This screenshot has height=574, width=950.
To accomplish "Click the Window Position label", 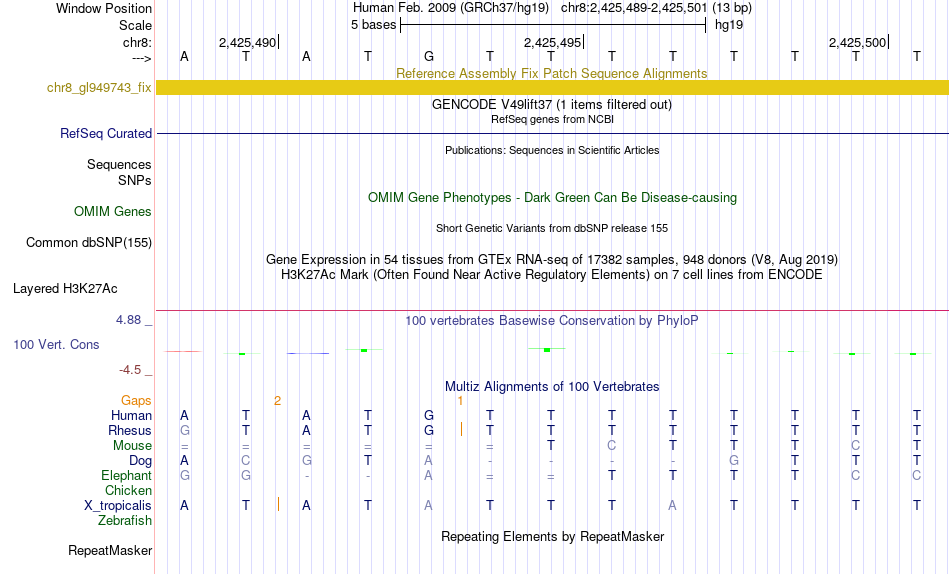I will (x=104, y=8).
